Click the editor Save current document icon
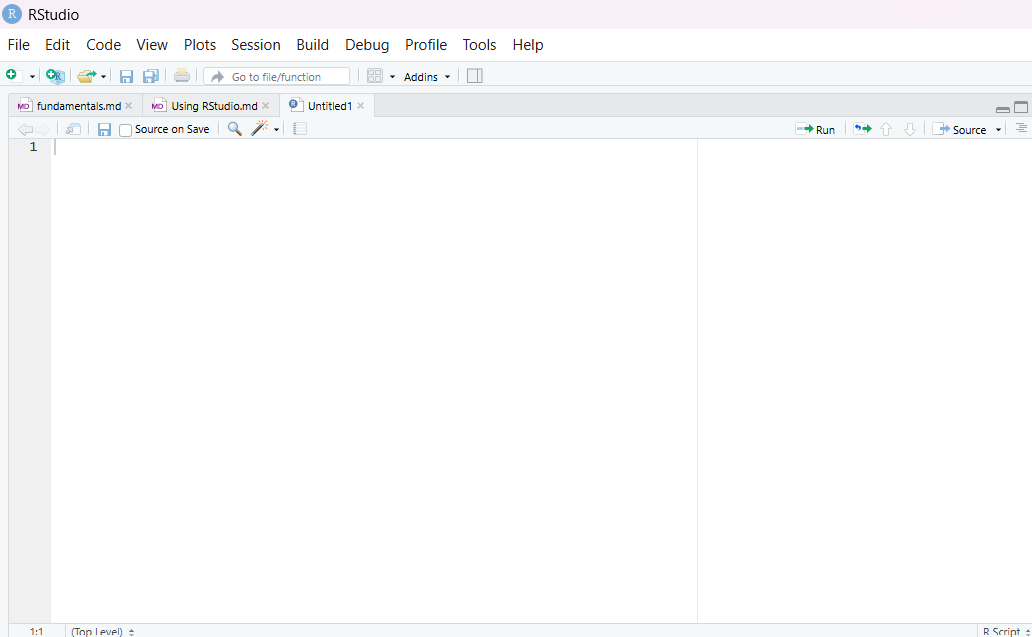Viewport: 1032px width, 637px height. pos(104,130)
